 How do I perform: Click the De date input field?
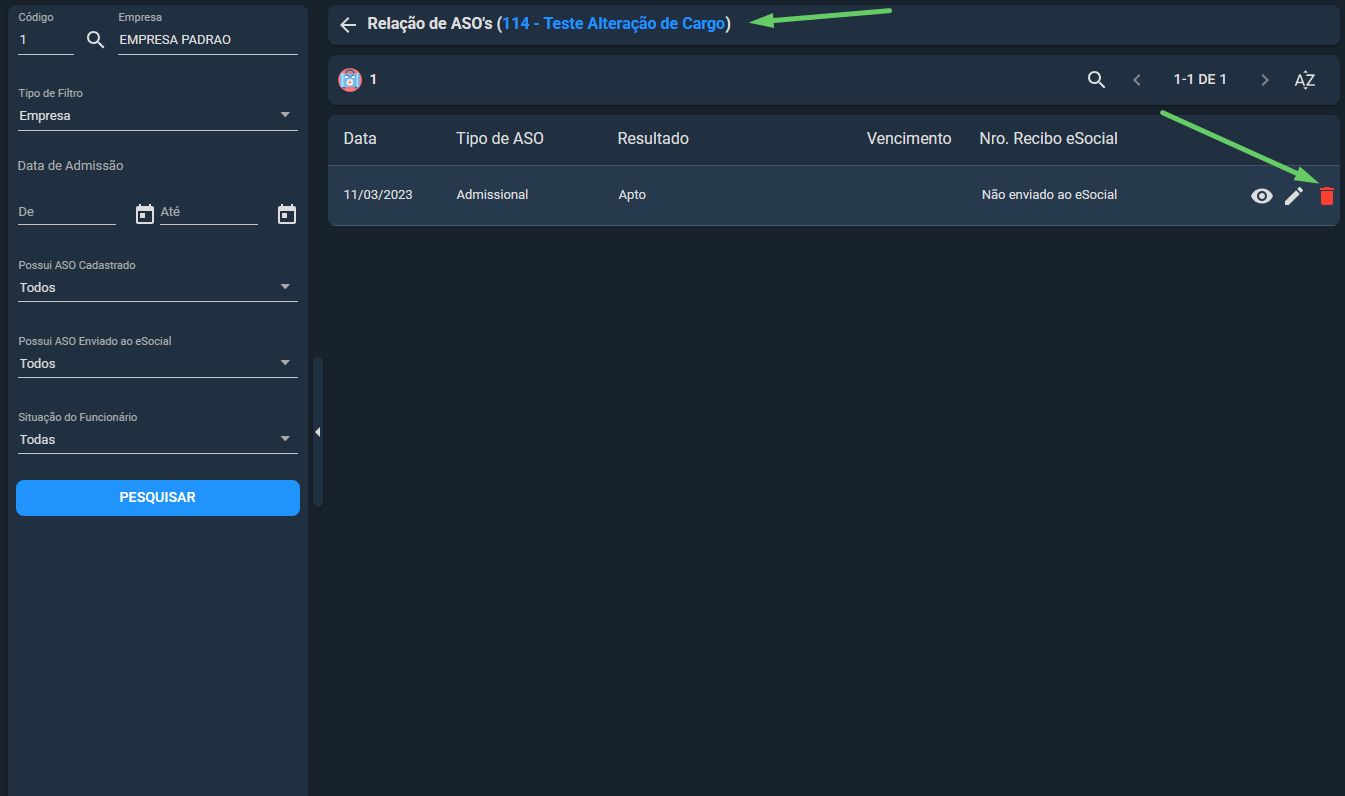pyautogui.click(x=67, y=212)
